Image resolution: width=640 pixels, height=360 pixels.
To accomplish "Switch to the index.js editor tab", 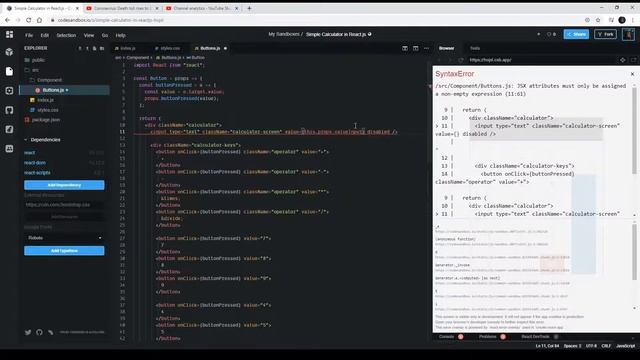I will [x=127, y=48].
